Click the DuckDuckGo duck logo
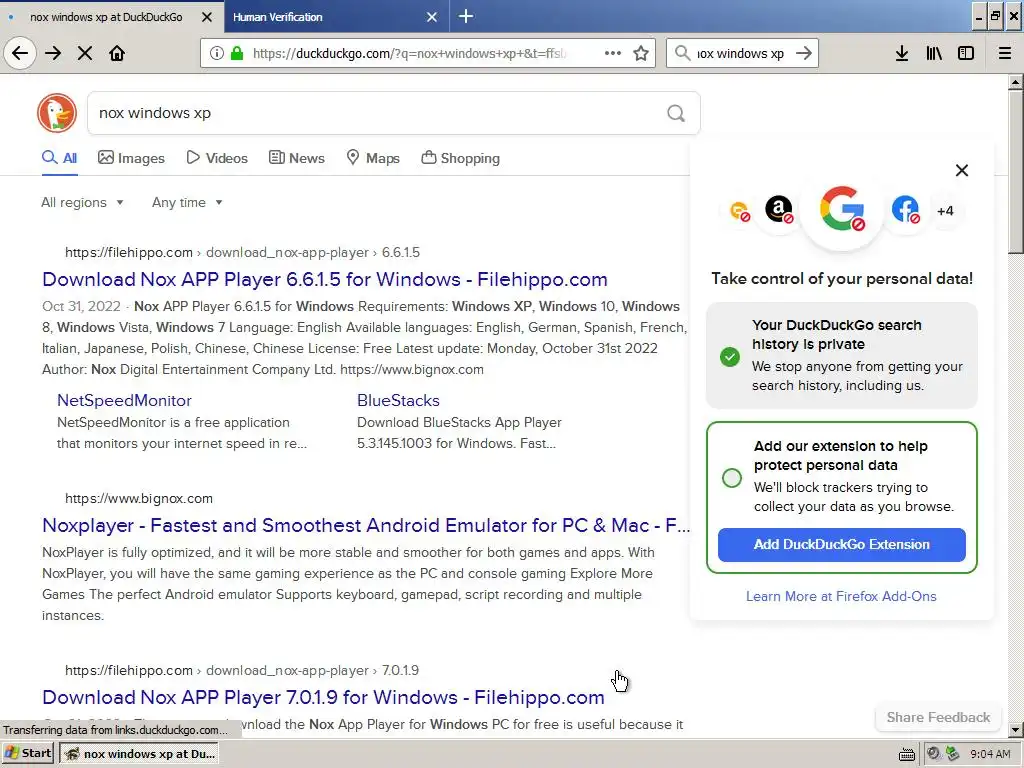 (x=57, y=113)
